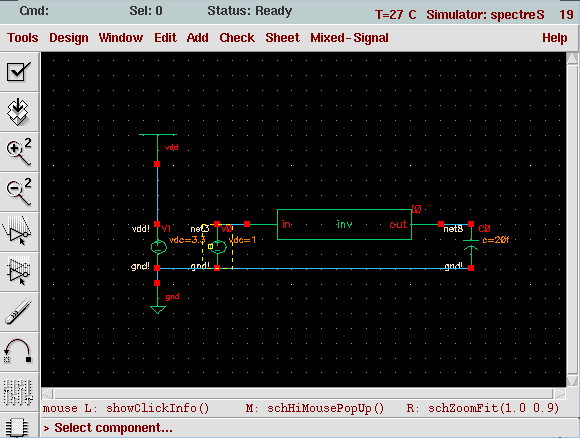
Task: Select the Stretch tool icon
Action: click(19, 232)
